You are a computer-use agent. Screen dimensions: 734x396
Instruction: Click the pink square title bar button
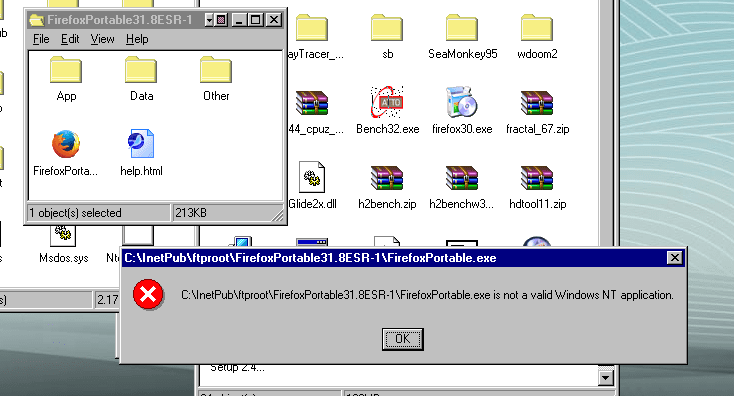pos(221,20)
